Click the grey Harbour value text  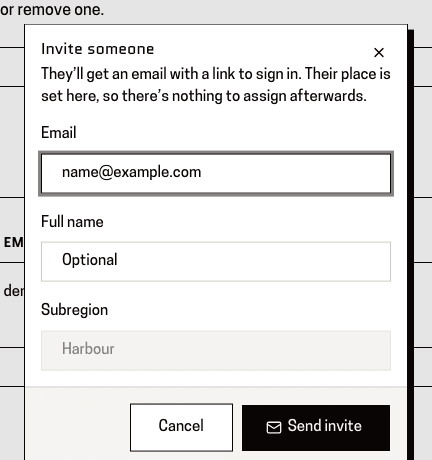pyautogui.click(x=88, y=349)
